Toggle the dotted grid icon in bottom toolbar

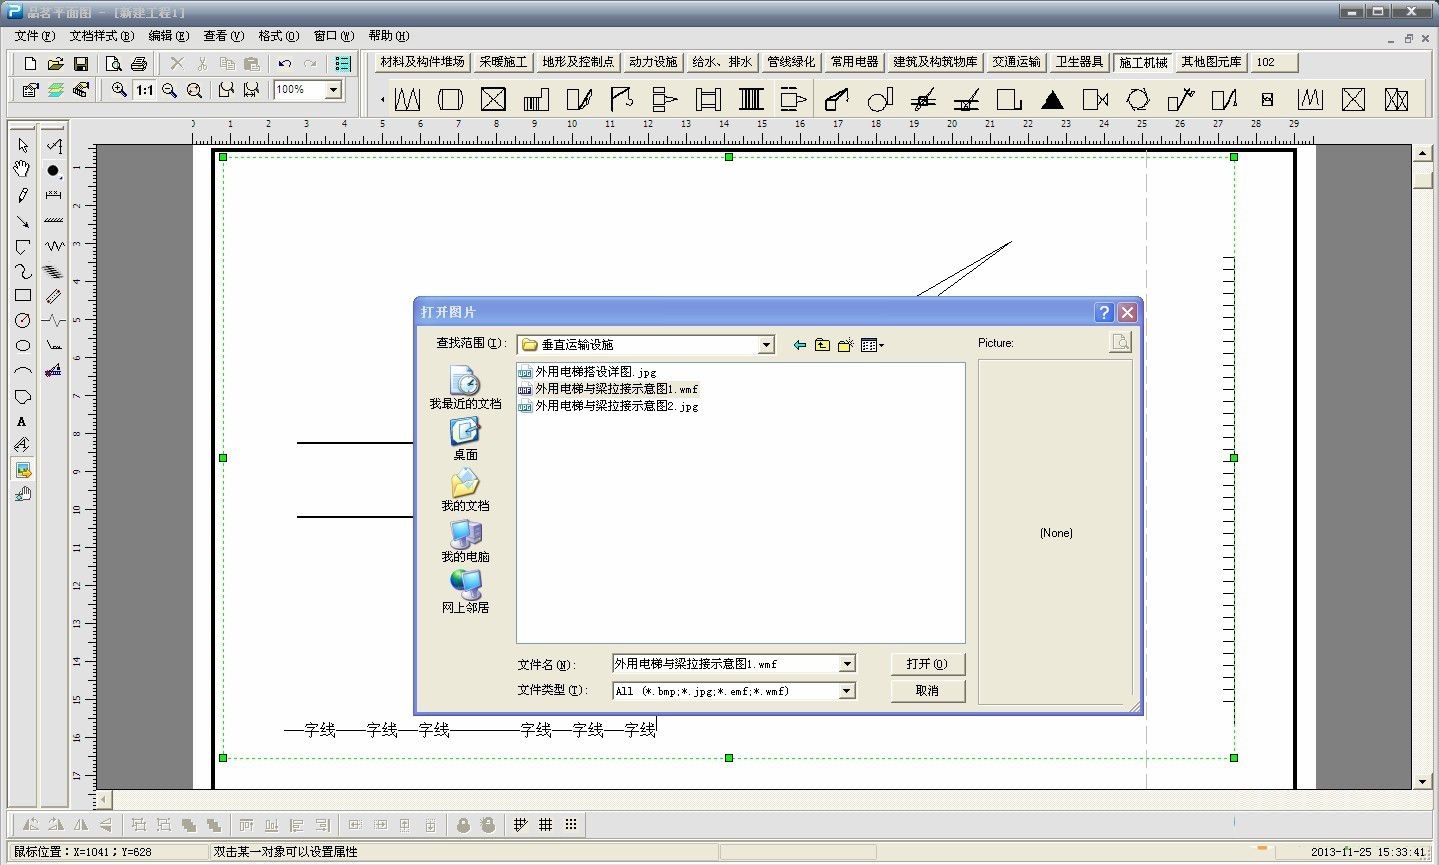point(571,825)
